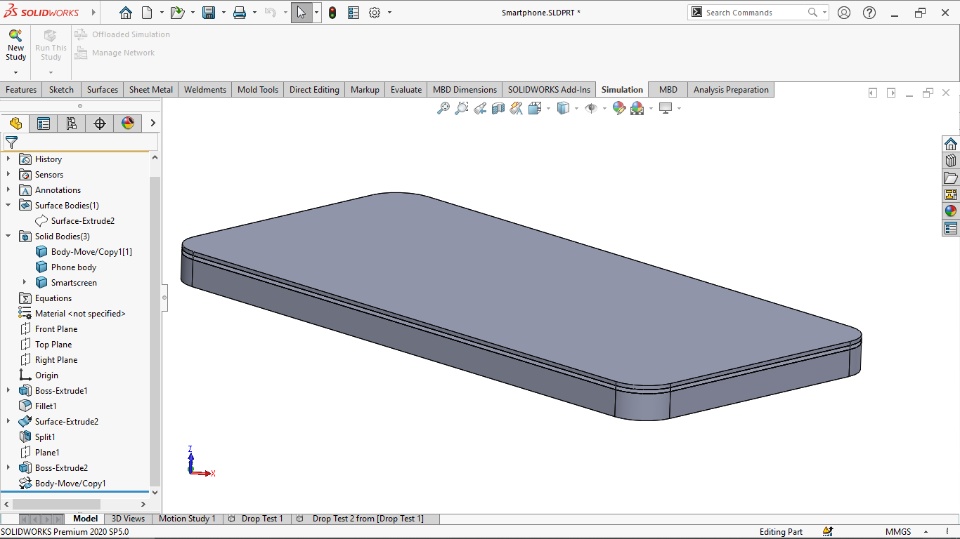Click Edit Appearance color ball in view toolbar
The height and width of the screenshot is (539, 960).
(x=619, y=108)
